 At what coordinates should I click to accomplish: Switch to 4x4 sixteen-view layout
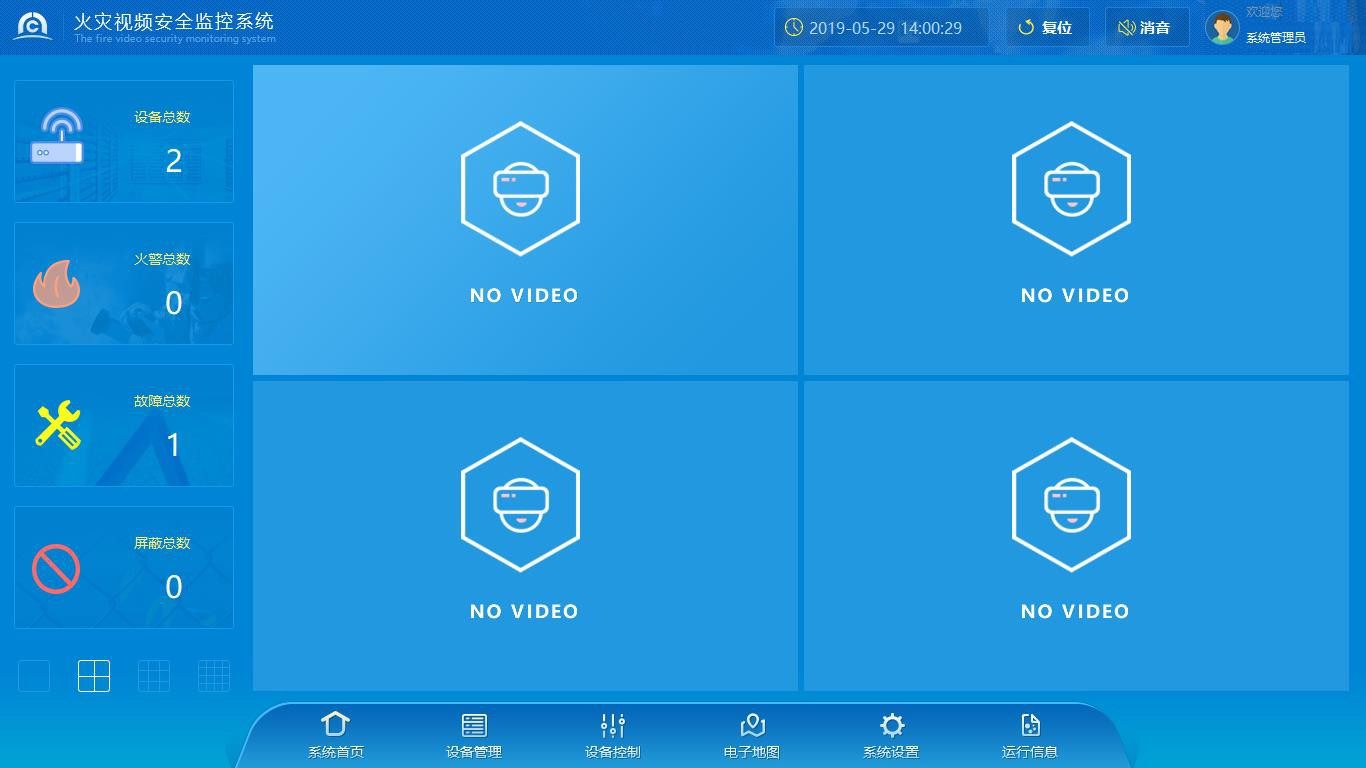[214, 676]
